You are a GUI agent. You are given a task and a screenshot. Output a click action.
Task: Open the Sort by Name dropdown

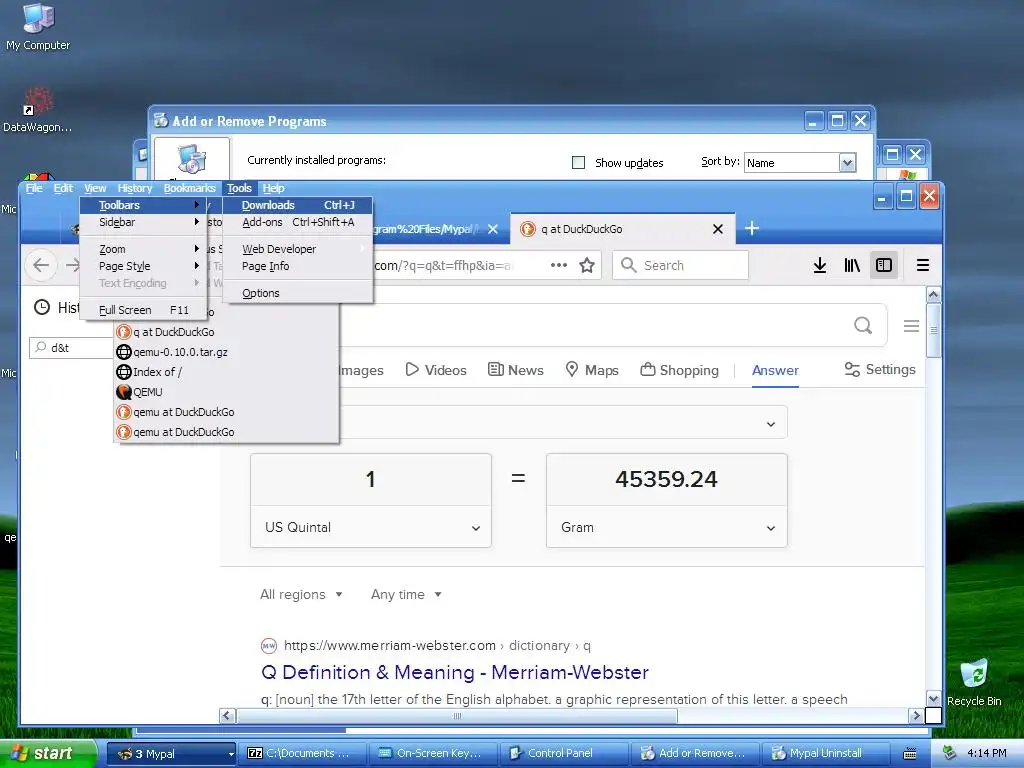tap(799, 163)
